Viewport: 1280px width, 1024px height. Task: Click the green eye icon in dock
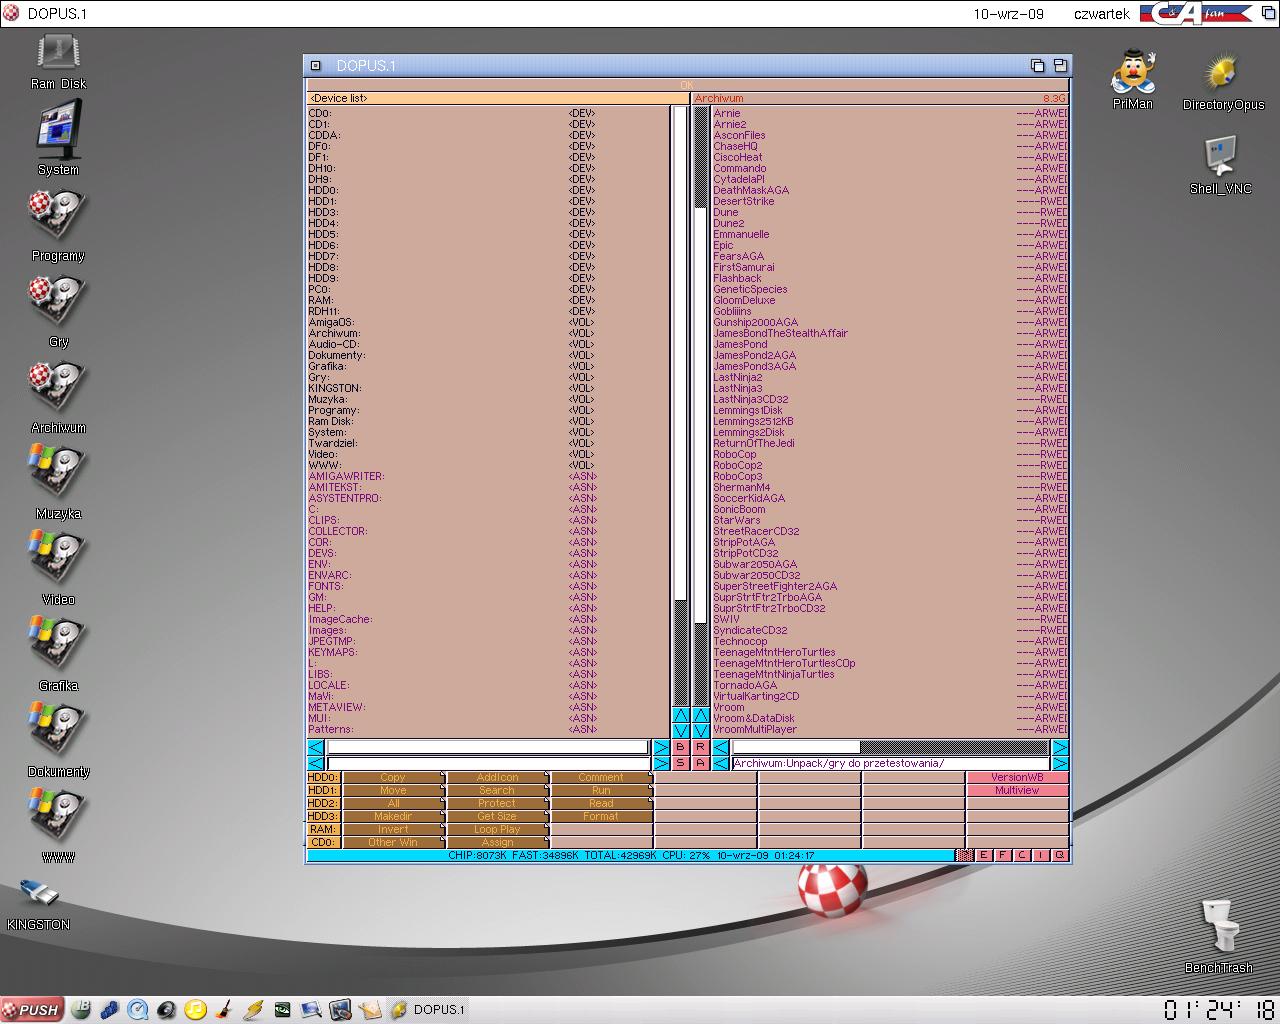[x=283, y=1010]
